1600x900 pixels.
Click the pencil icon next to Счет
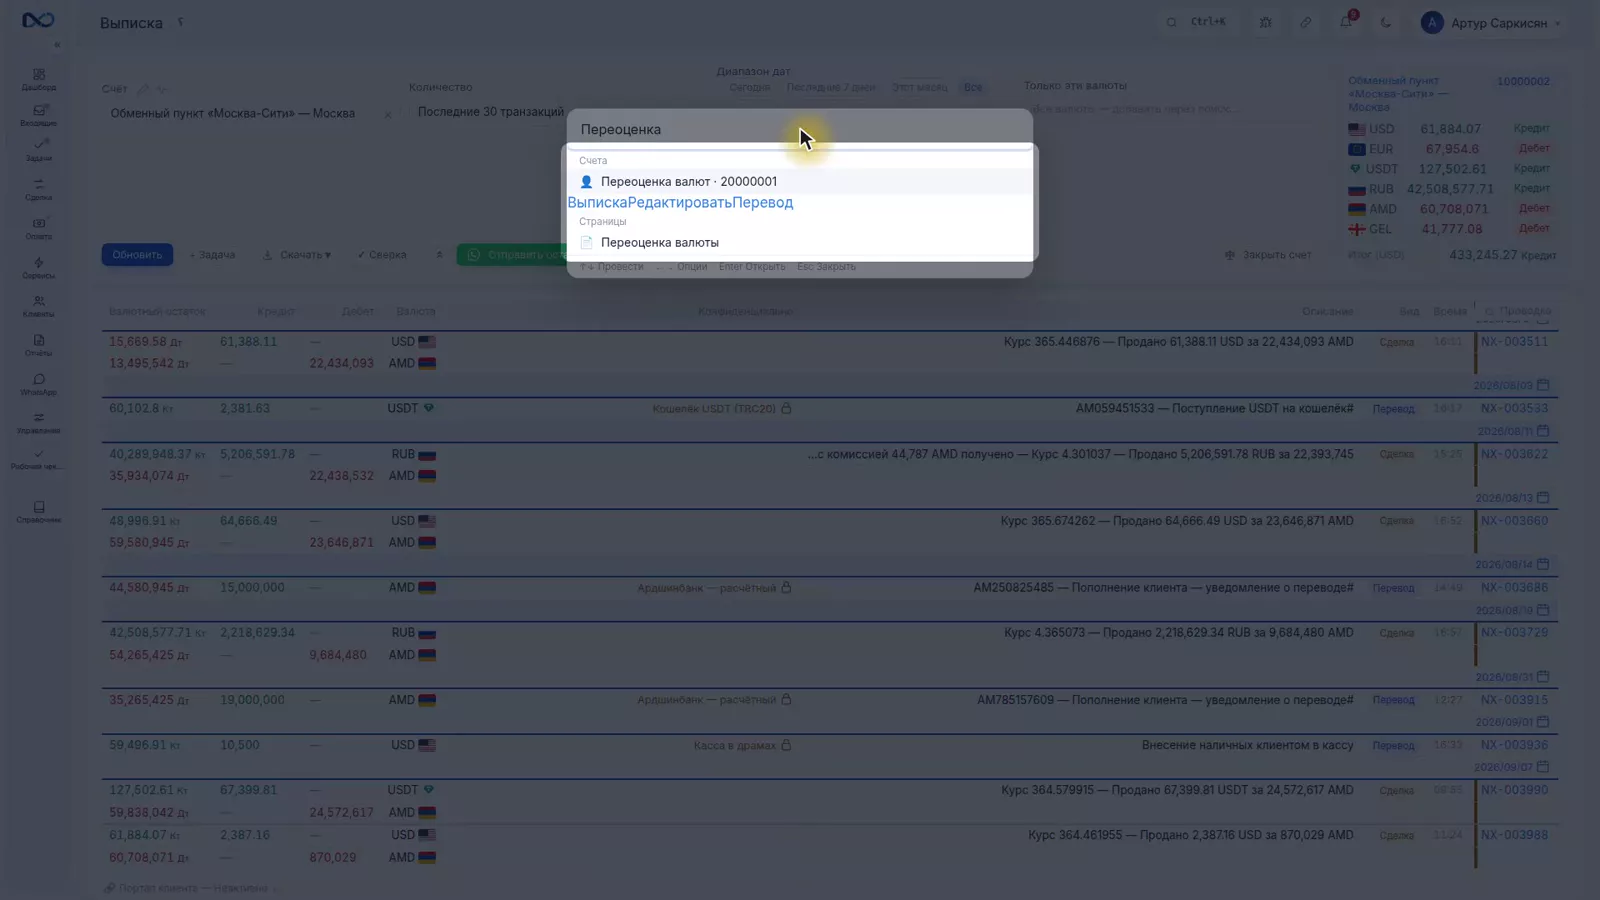click(x=143, y=89)
